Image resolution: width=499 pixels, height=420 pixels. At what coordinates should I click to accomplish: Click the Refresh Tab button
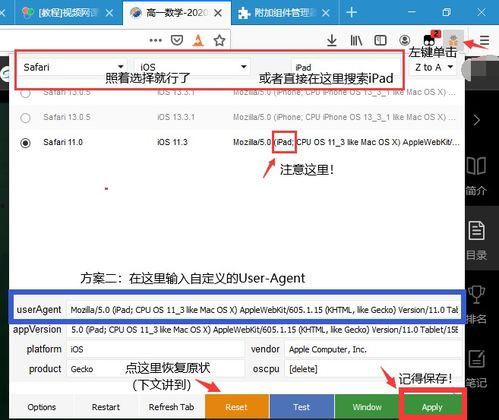point(171,407)
